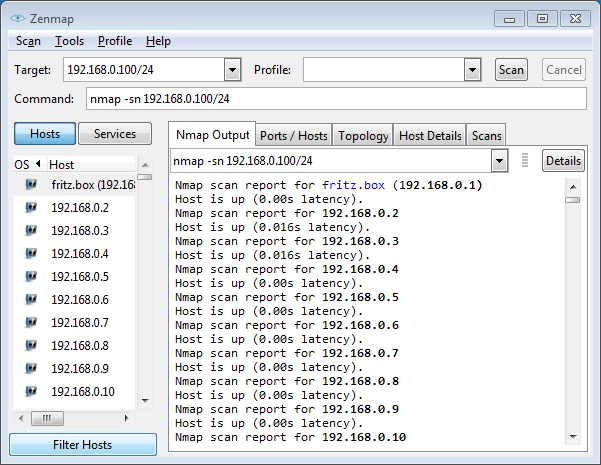
Task: Switch to the Scans tab
Action: click(x=486, y=136)
